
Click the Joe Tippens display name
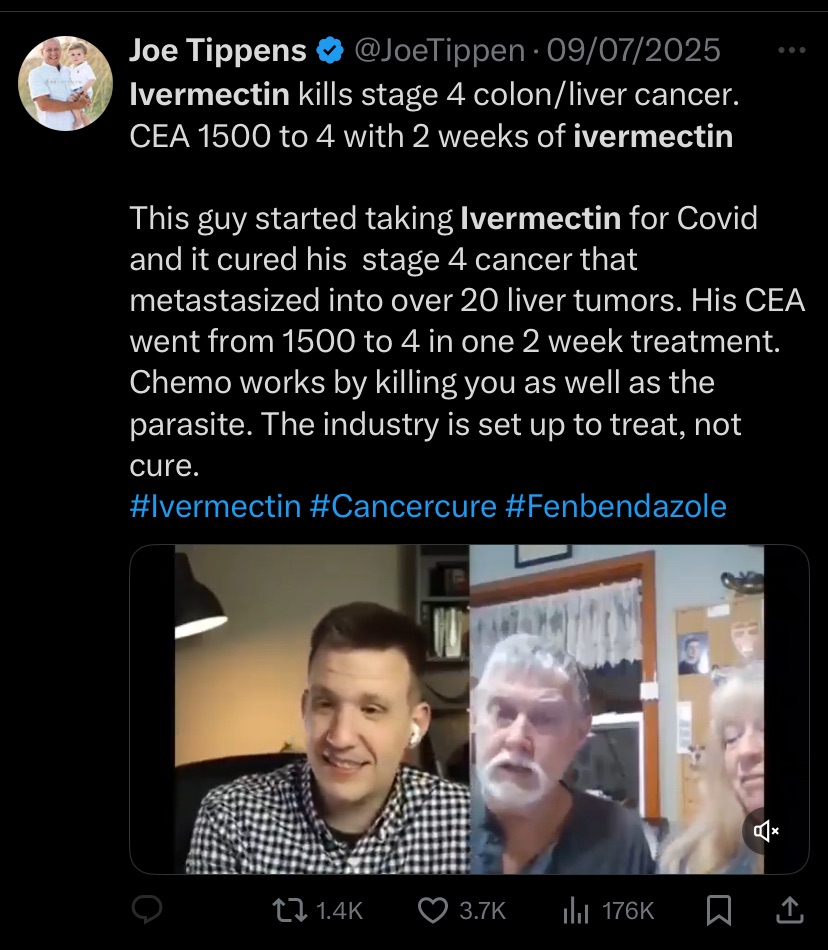[218, 50]
